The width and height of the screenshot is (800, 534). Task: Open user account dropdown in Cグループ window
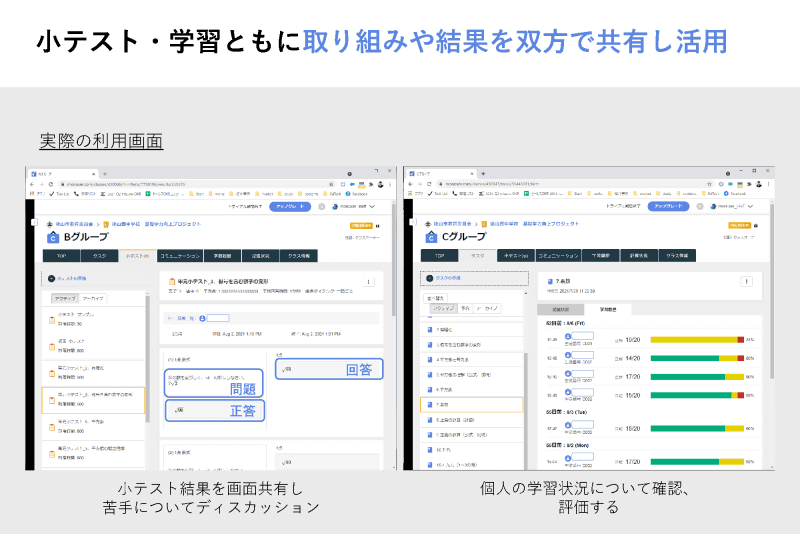click(732, 206)
